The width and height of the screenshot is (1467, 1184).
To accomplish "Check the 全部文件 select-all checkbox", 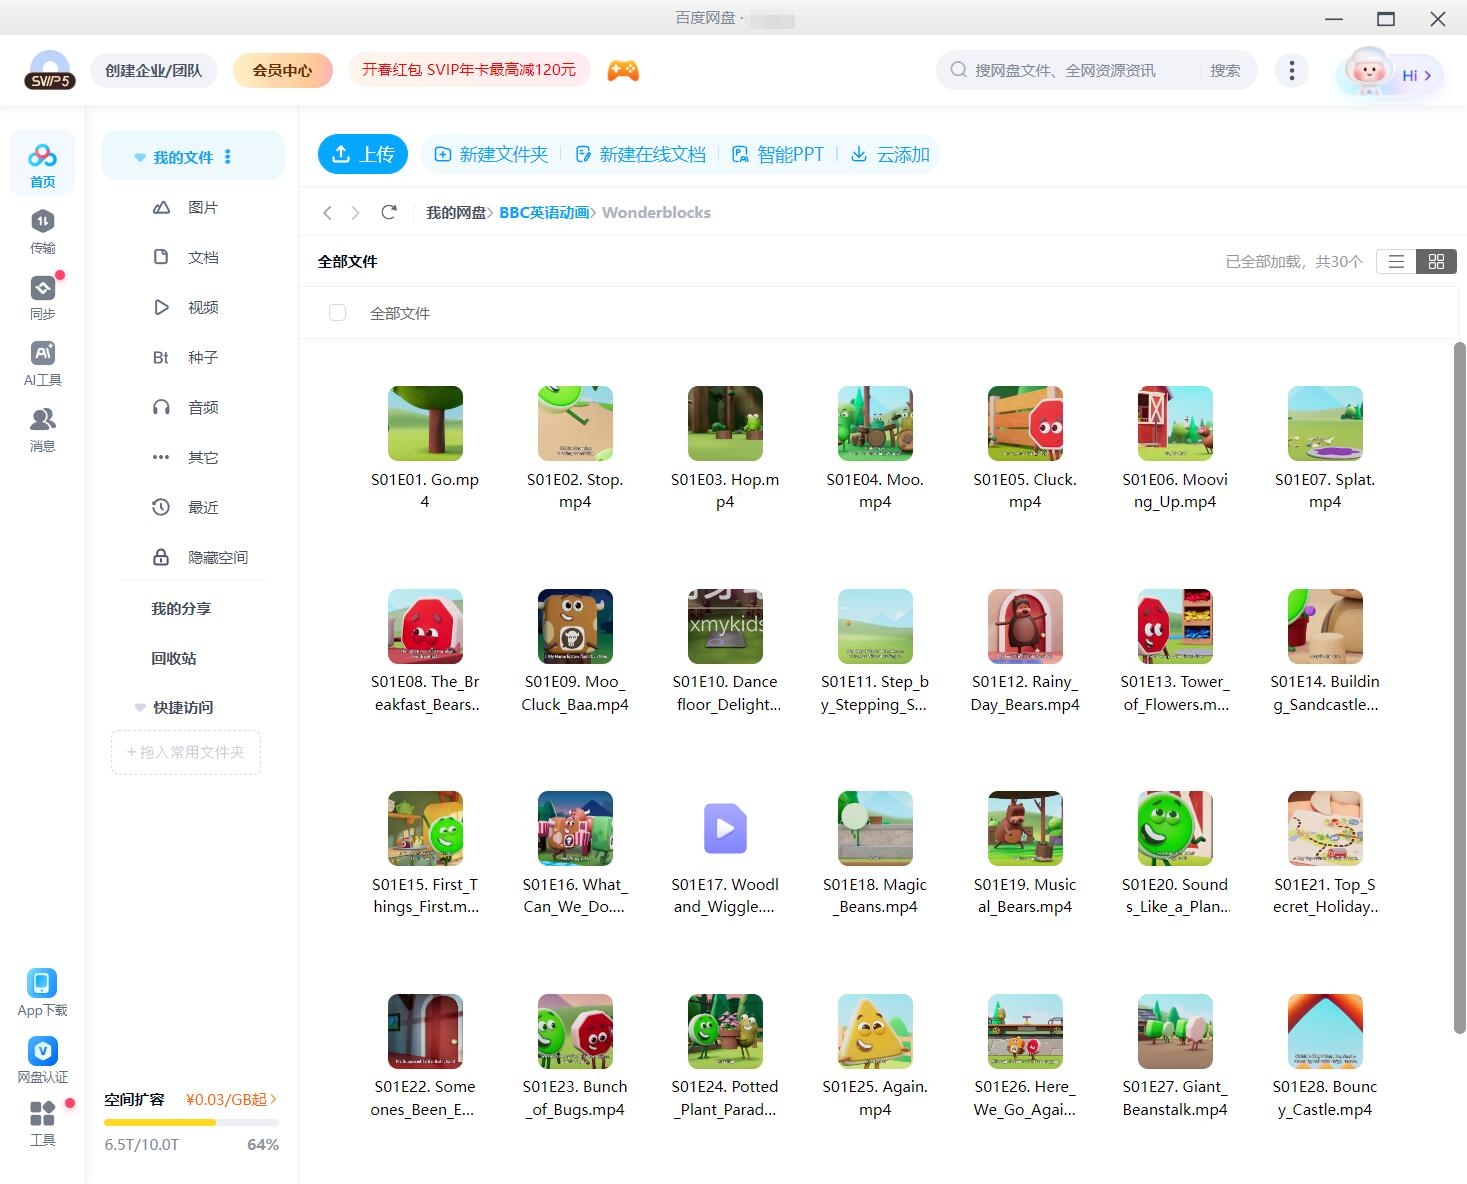I will (337, 312).
